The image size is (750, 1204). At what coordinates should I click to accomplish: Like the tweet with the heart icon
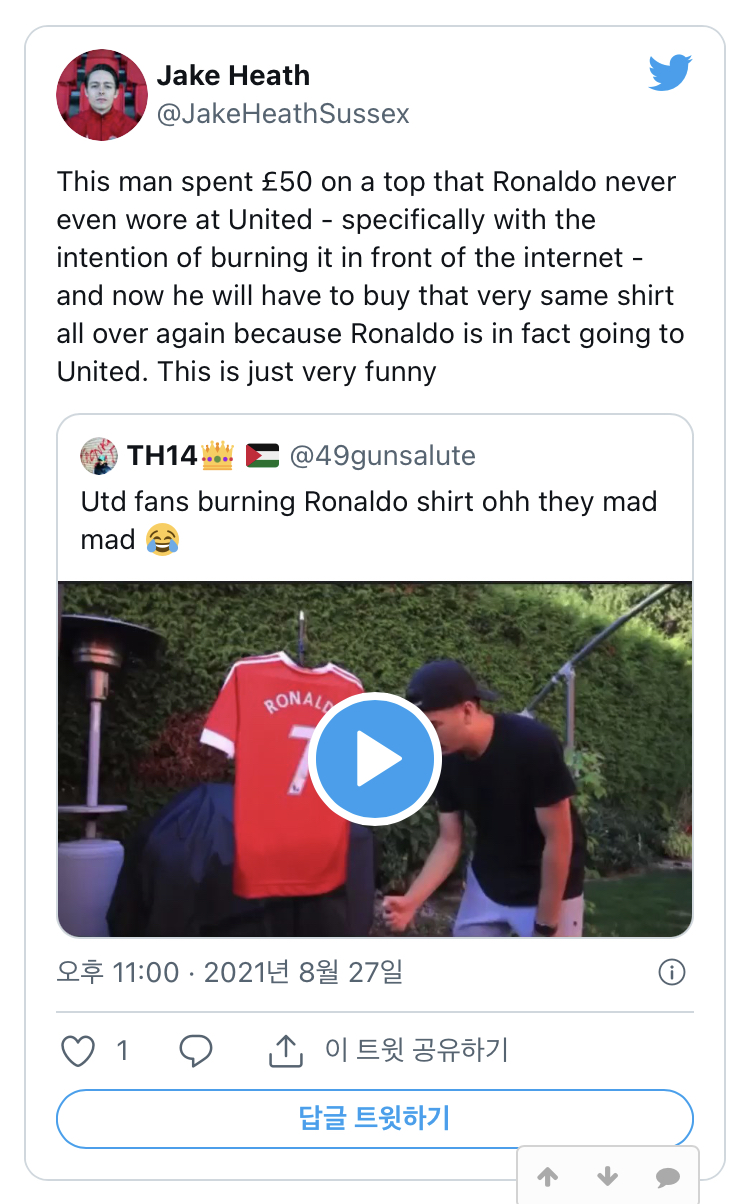tap(78, 1050)
